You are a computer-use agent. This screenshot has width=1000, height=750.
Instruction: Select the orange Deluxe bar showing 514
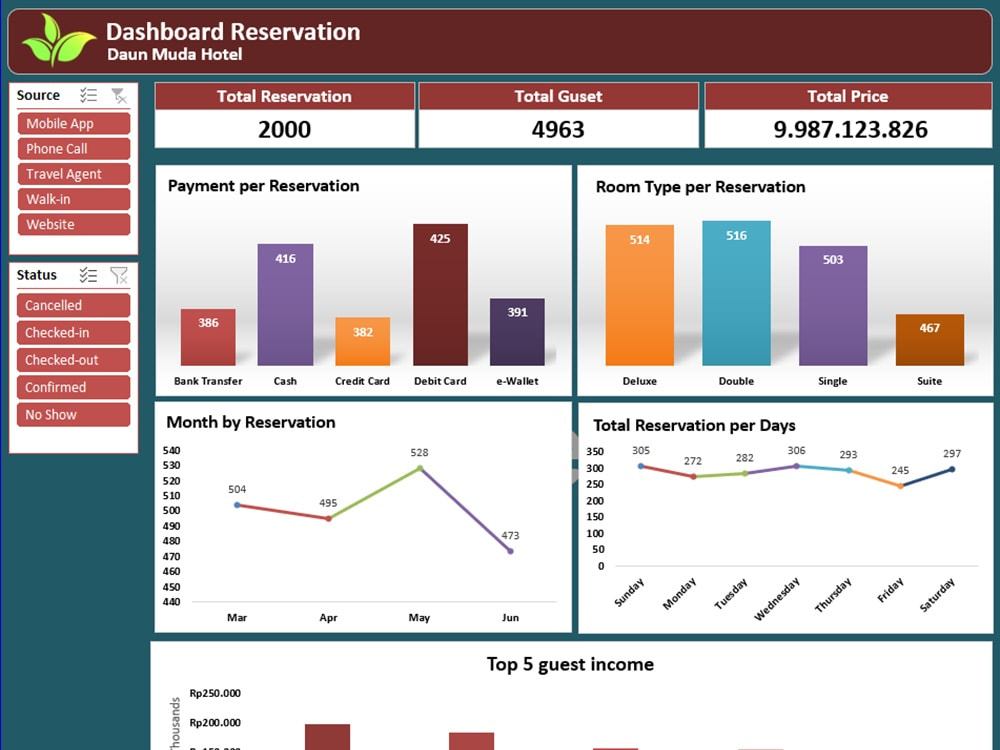tap(640, 295)
